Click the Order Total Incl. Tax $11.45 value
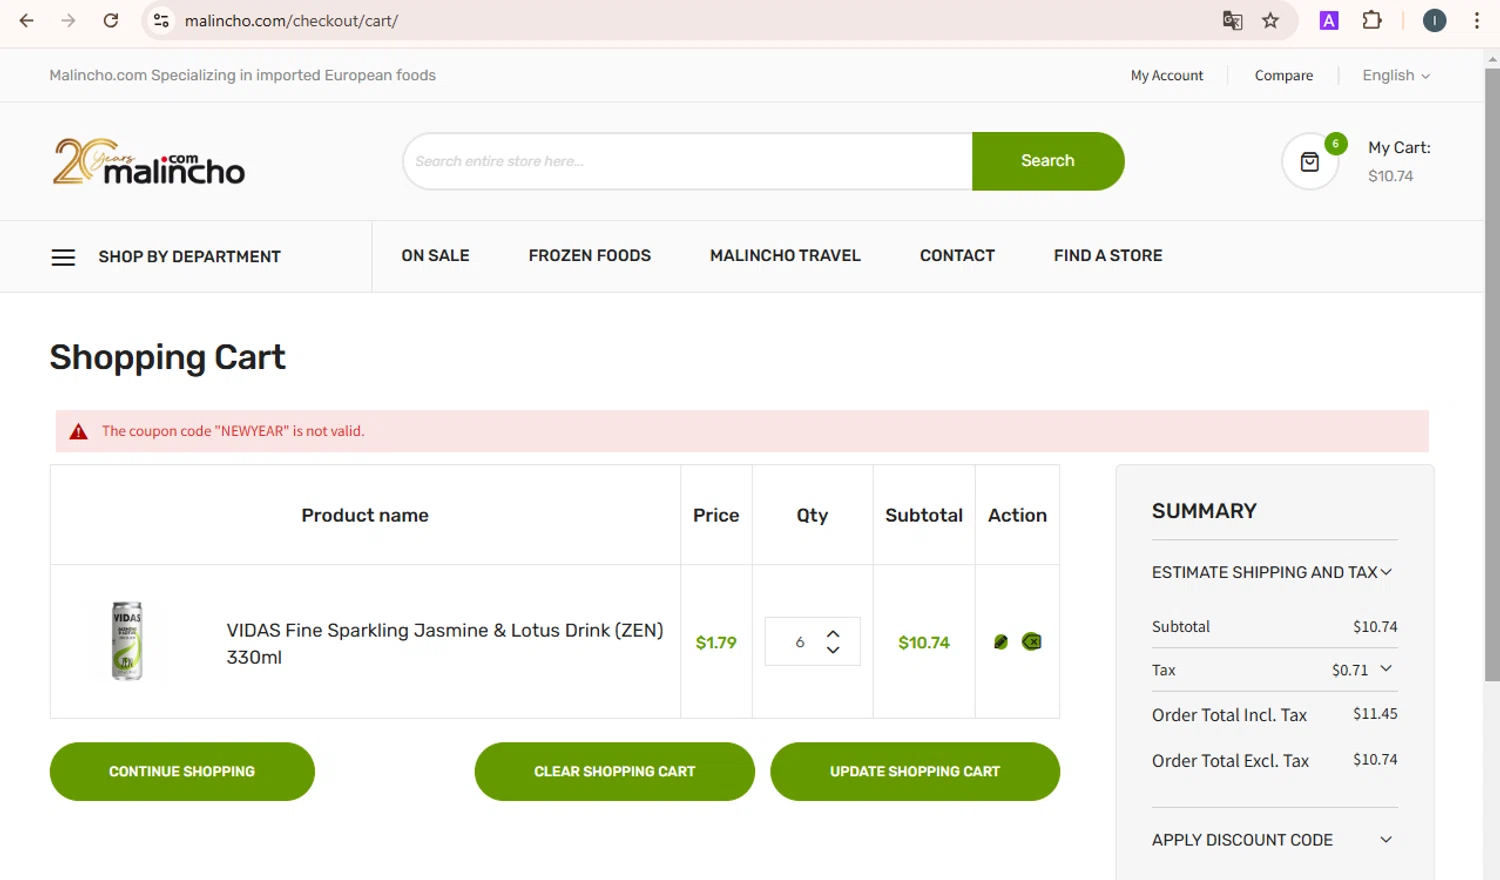 tap(1375, 714)
